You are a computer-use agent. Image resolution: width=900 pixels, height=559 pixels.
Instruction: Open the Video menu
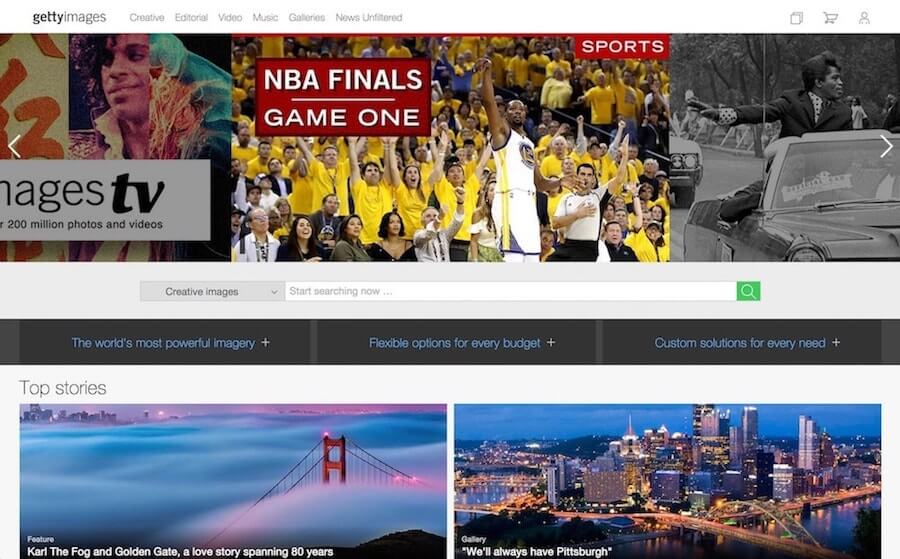tap(230, 18)
